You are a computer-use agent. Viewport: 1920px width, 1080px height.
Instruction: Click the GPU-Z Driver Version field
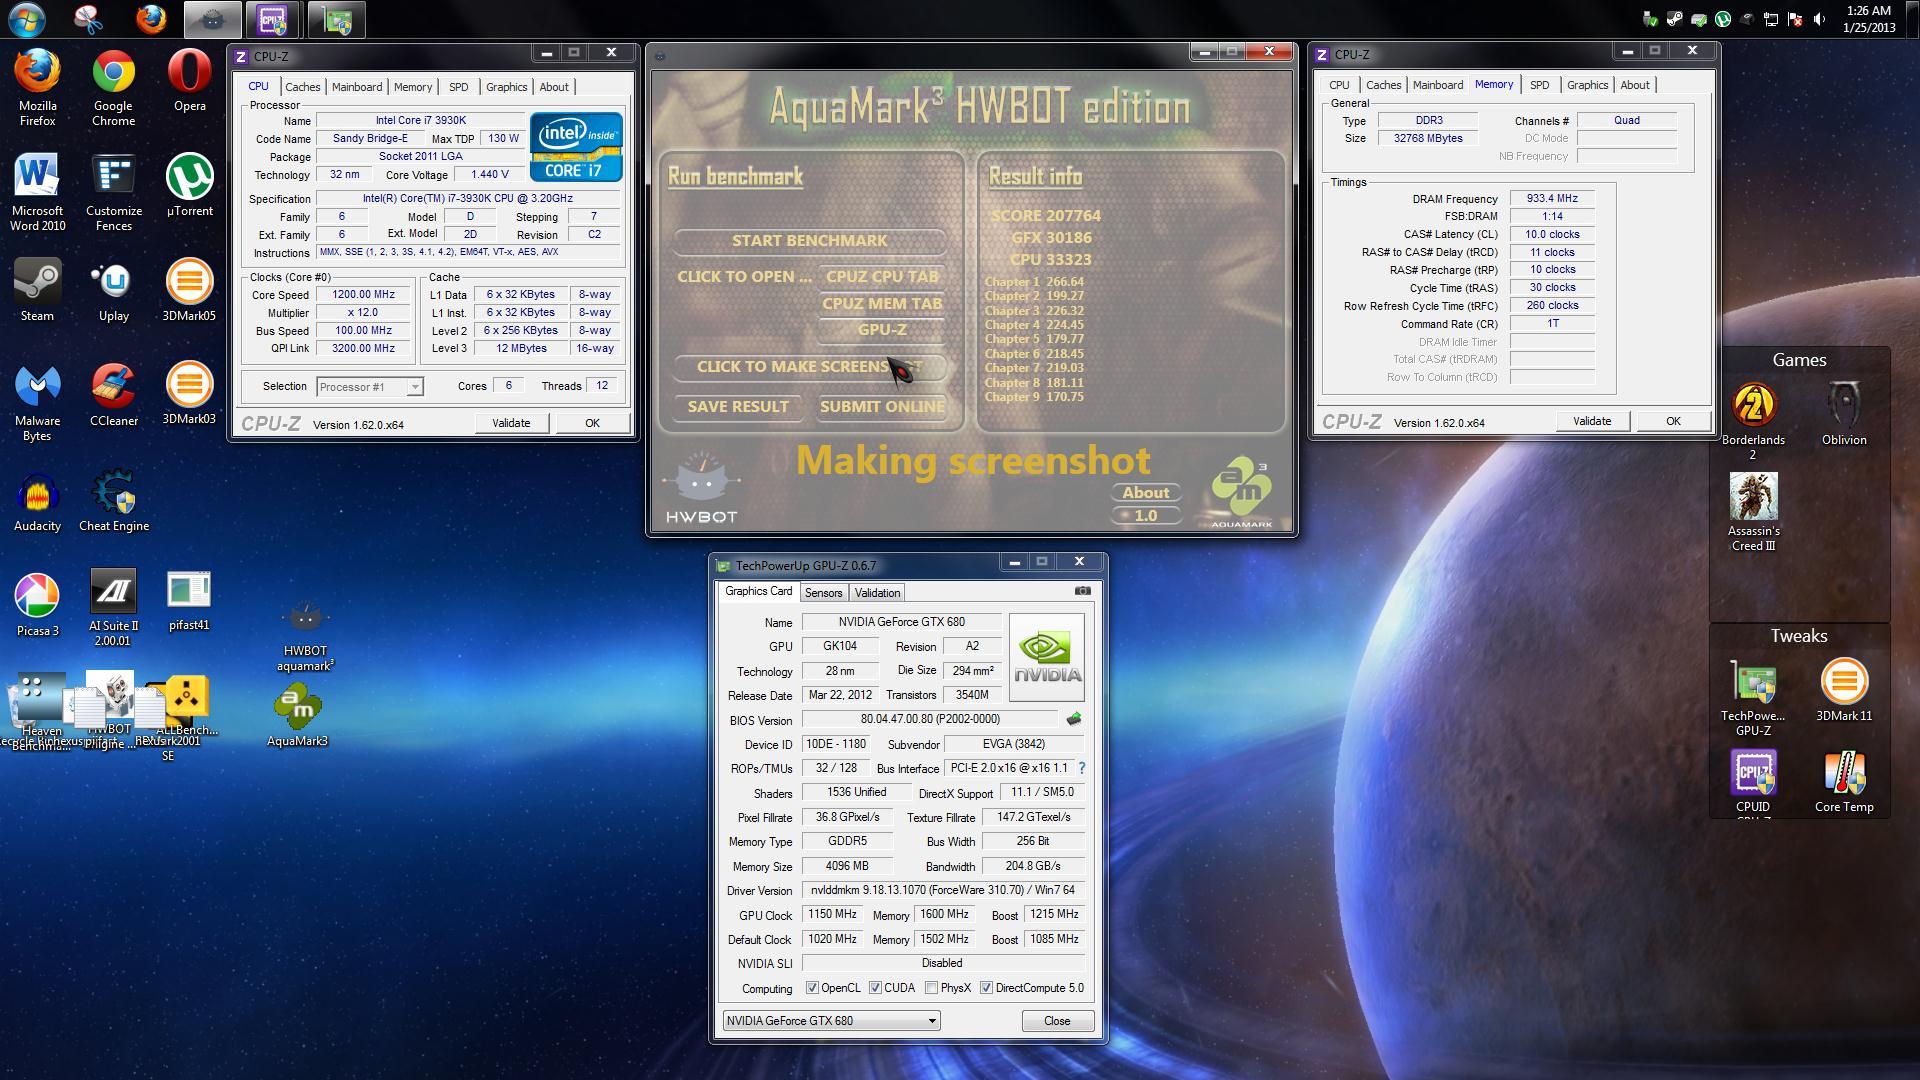pyautogui.click(x=942, y=890)
